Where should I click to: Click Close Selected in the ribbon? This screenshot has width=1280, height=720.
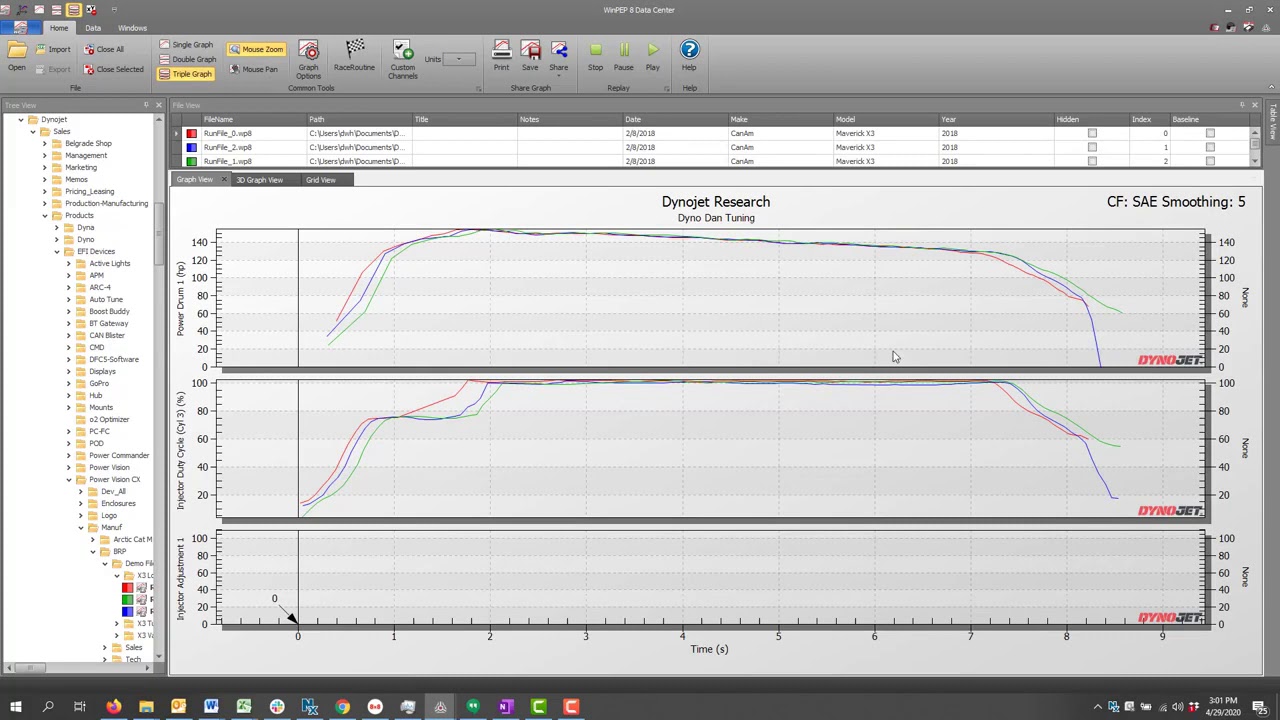tap(113, 69)
